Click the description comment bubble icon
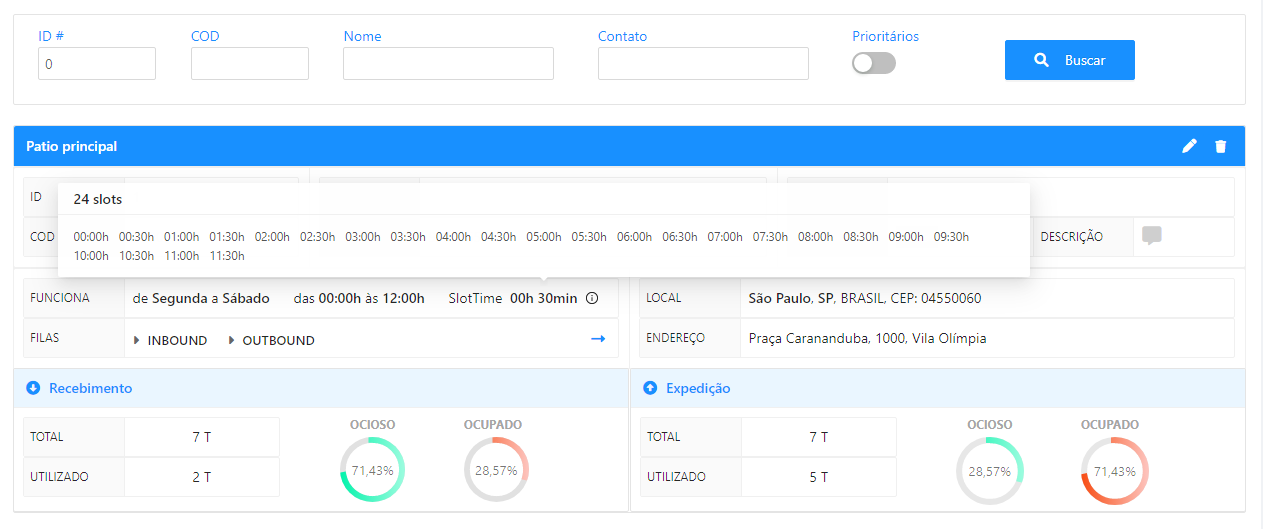Image resolution: width=1263 pixels, height=529 pixels. tap(1152, 237)
